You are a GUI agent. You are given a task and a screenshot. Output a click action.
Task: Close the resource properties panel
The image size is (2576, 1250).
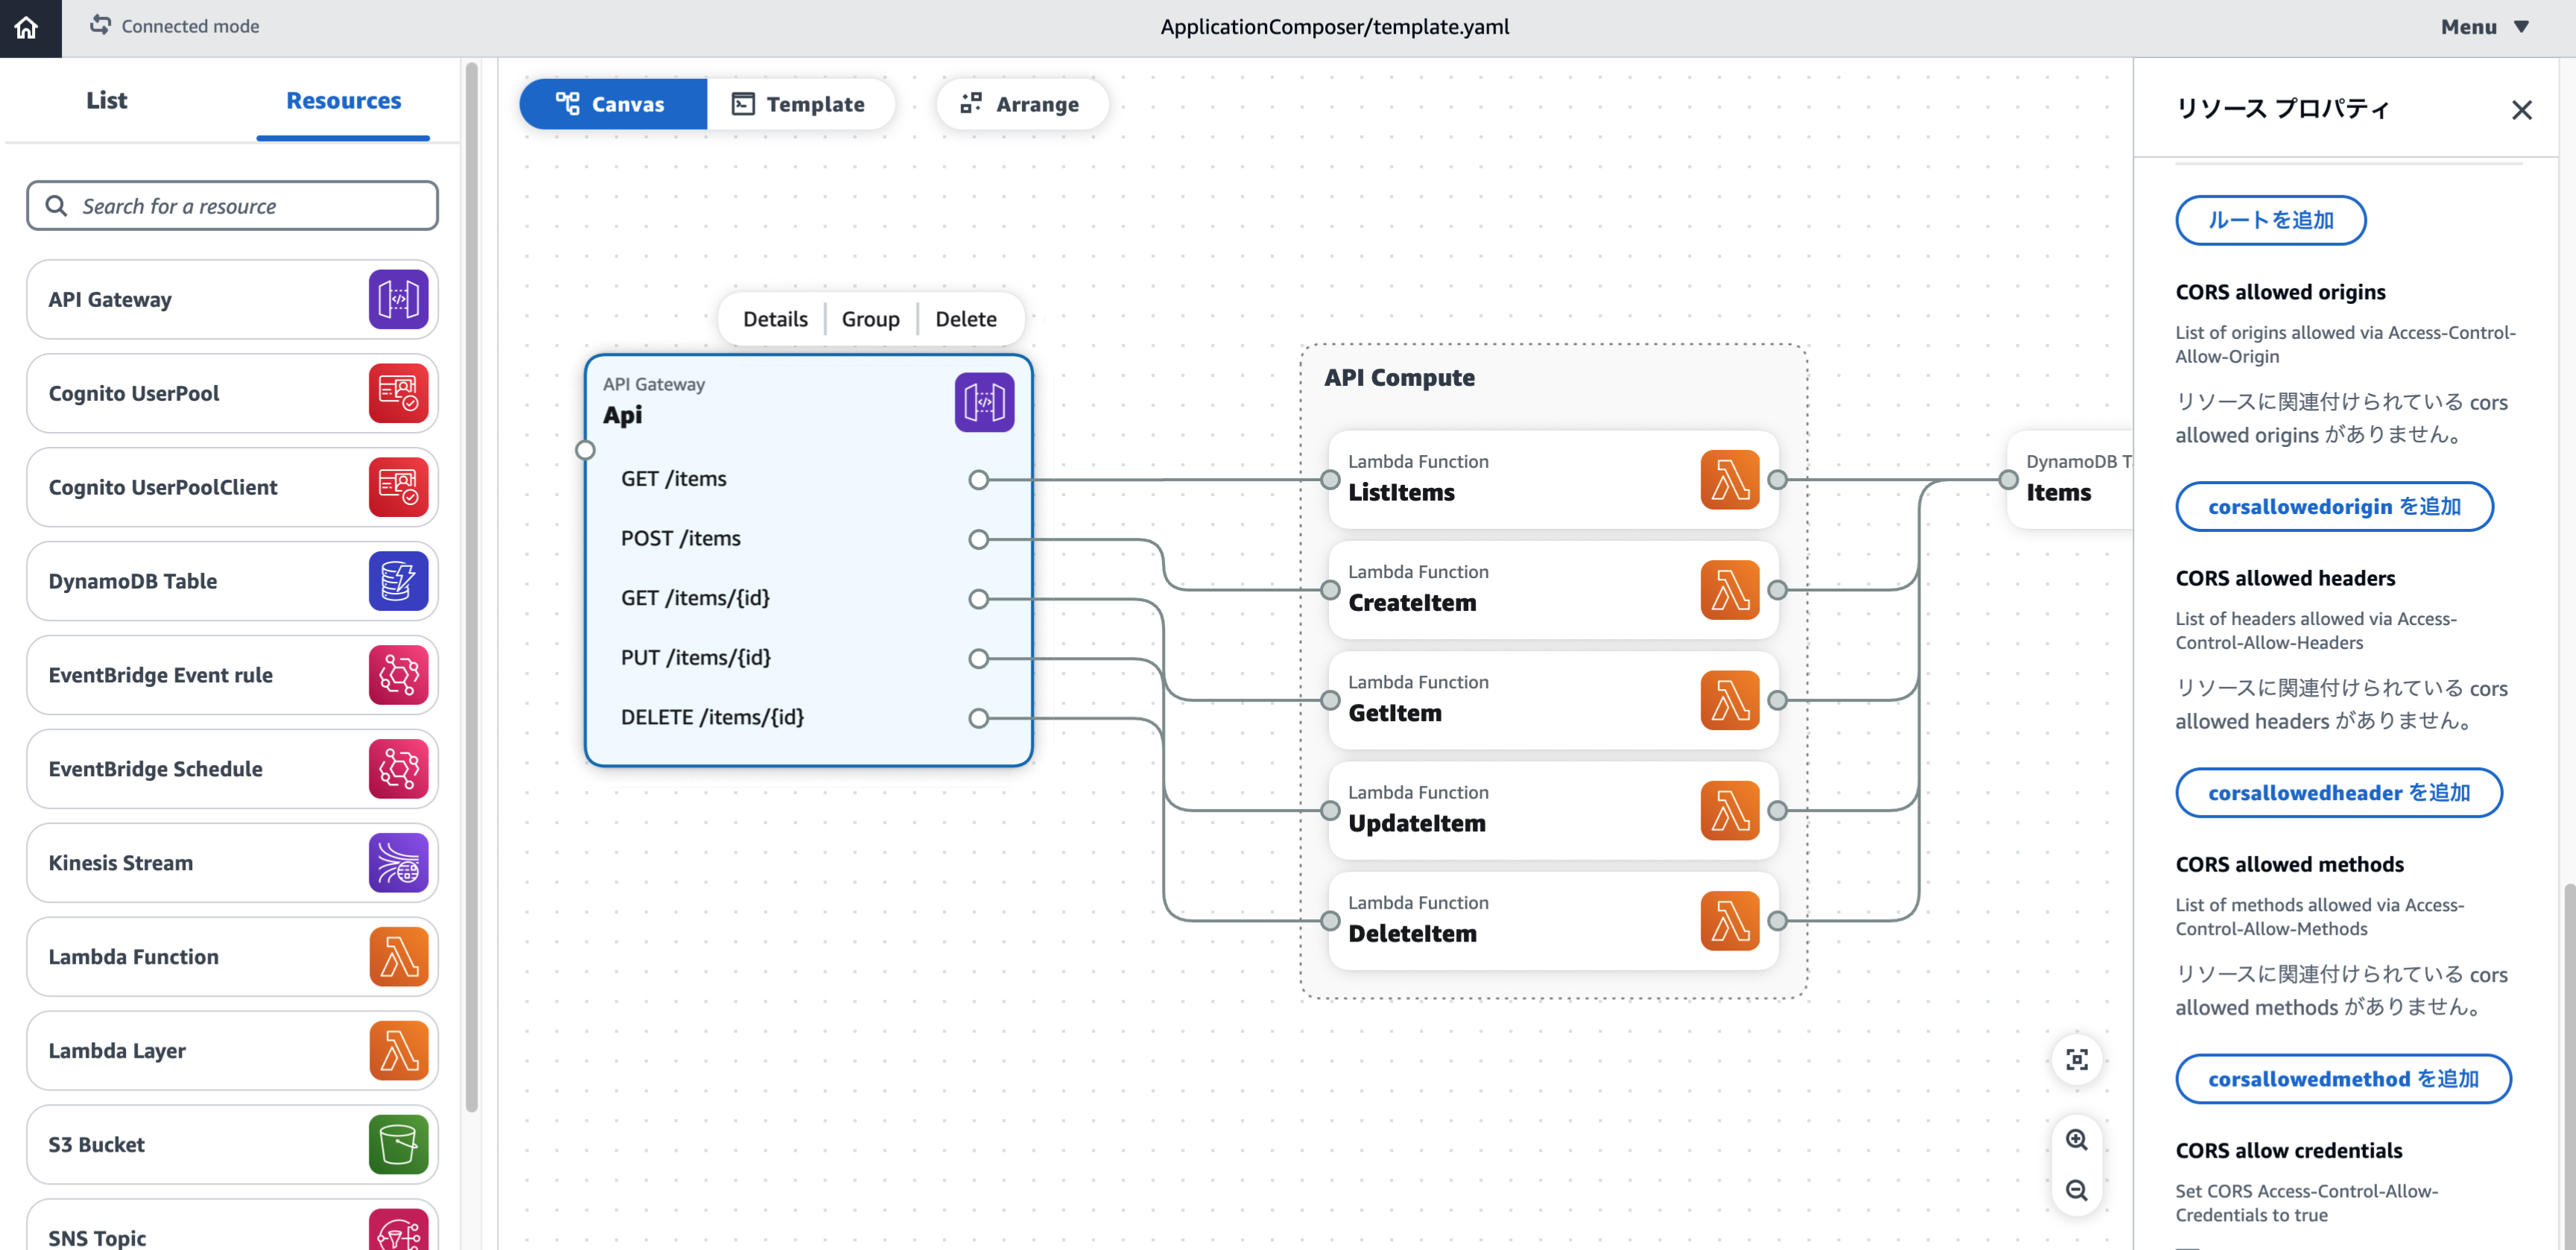(x=2521, y=110)
